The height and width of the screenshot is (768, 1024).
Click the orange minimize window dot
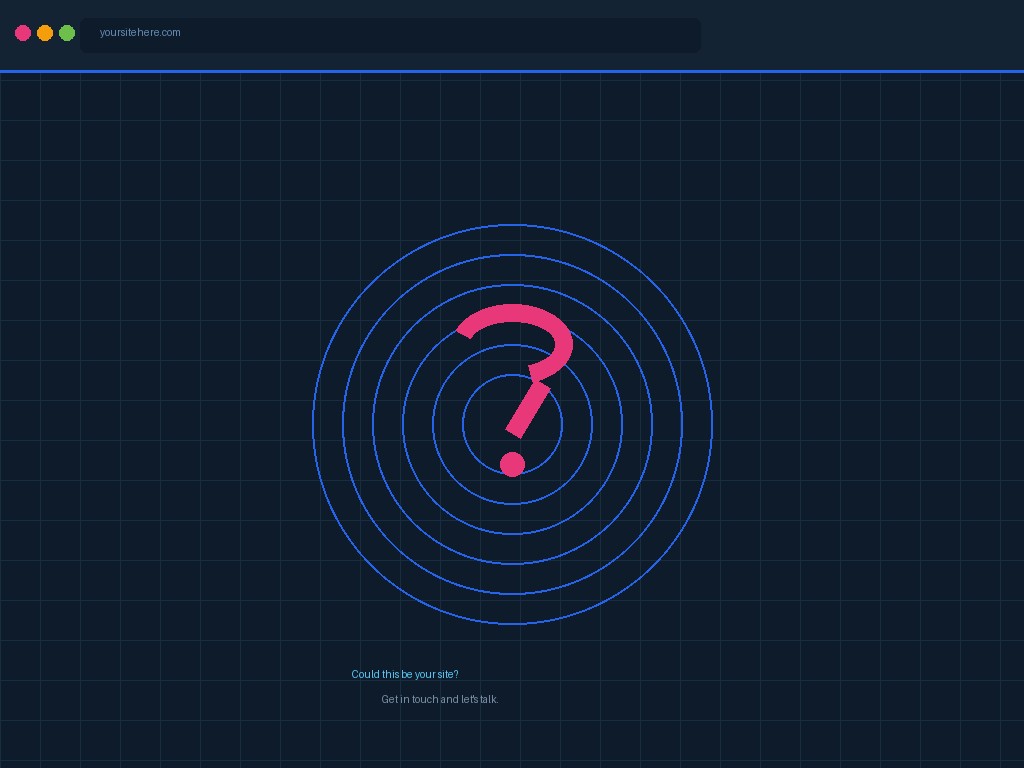(x=45, y=33)
